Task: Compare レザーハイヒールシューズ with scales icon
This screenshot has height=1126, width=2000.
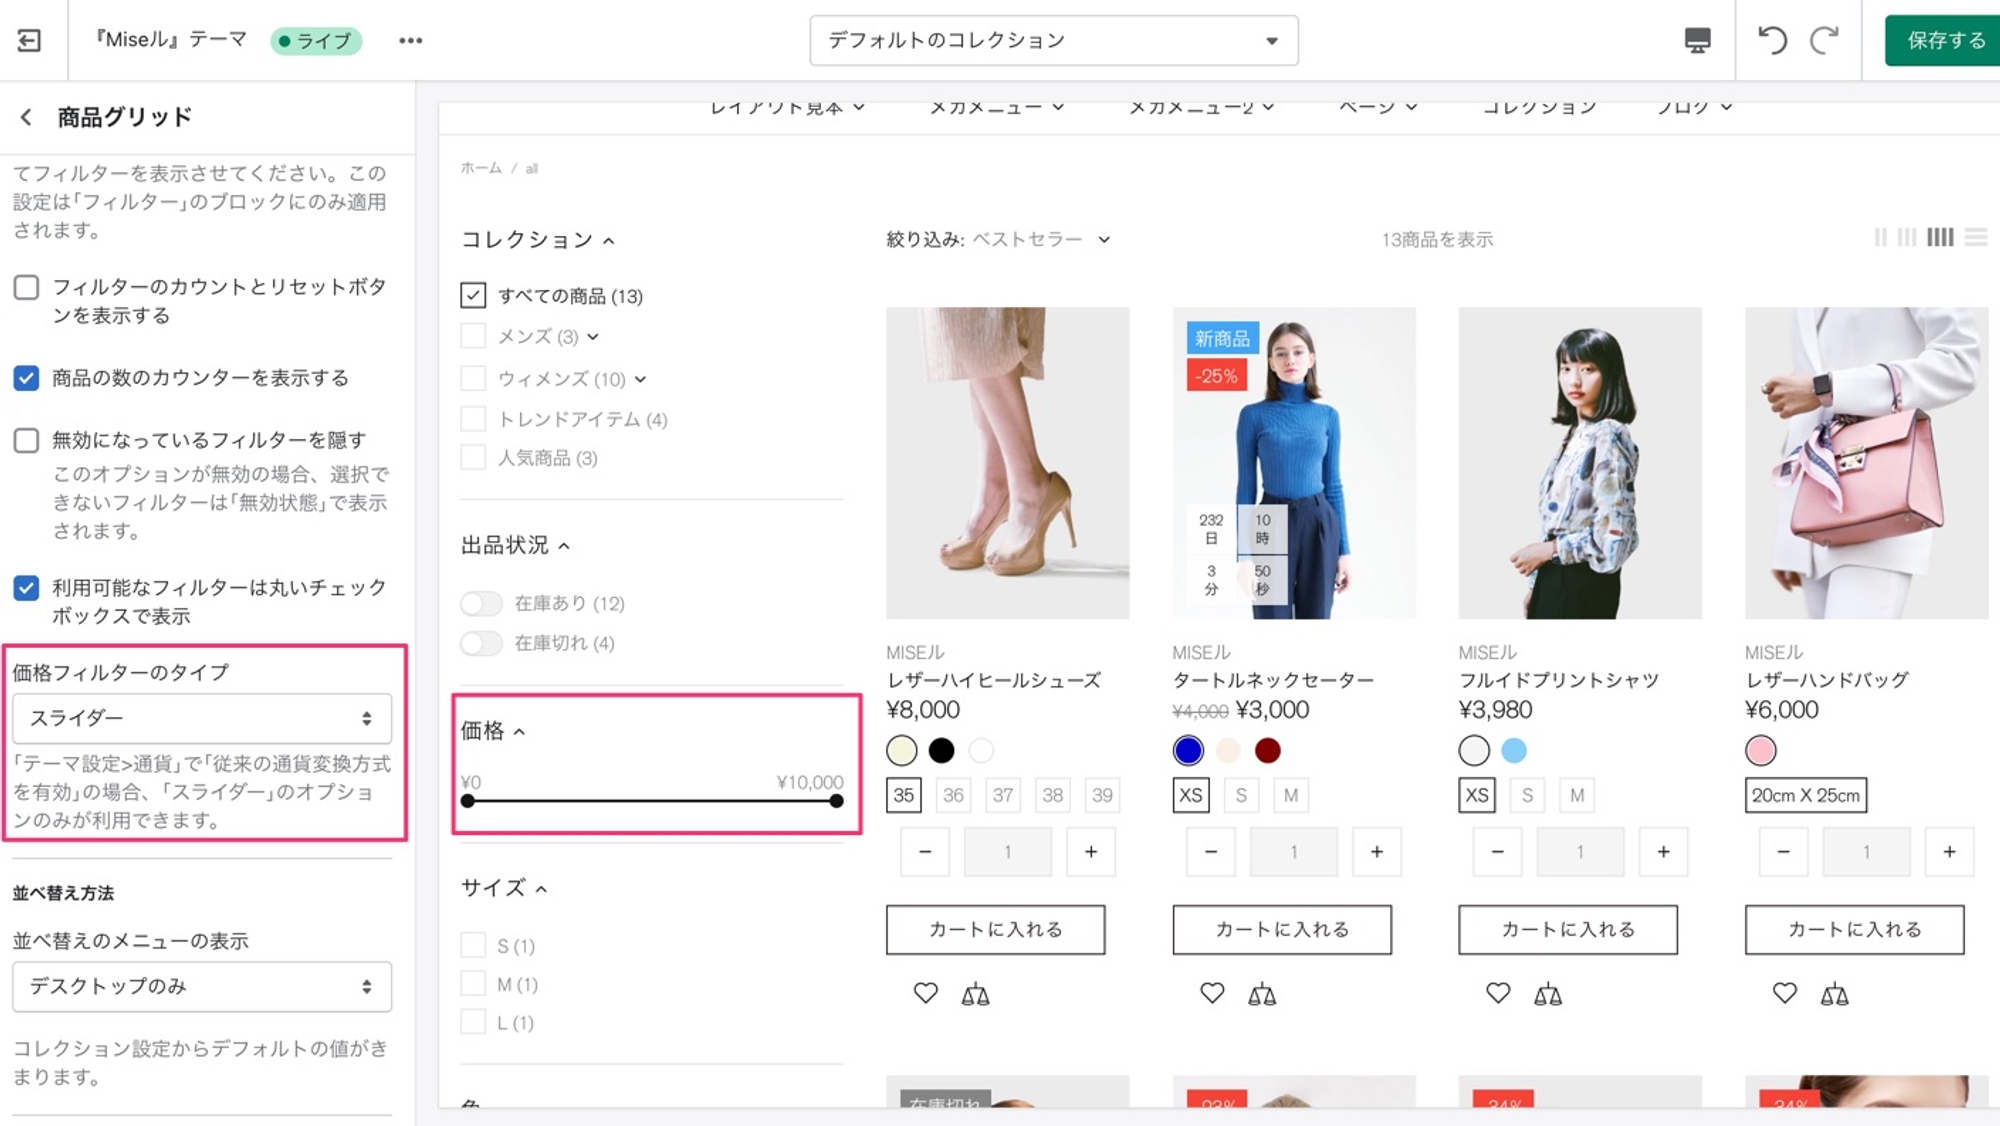Action: (x=975, y=994)
